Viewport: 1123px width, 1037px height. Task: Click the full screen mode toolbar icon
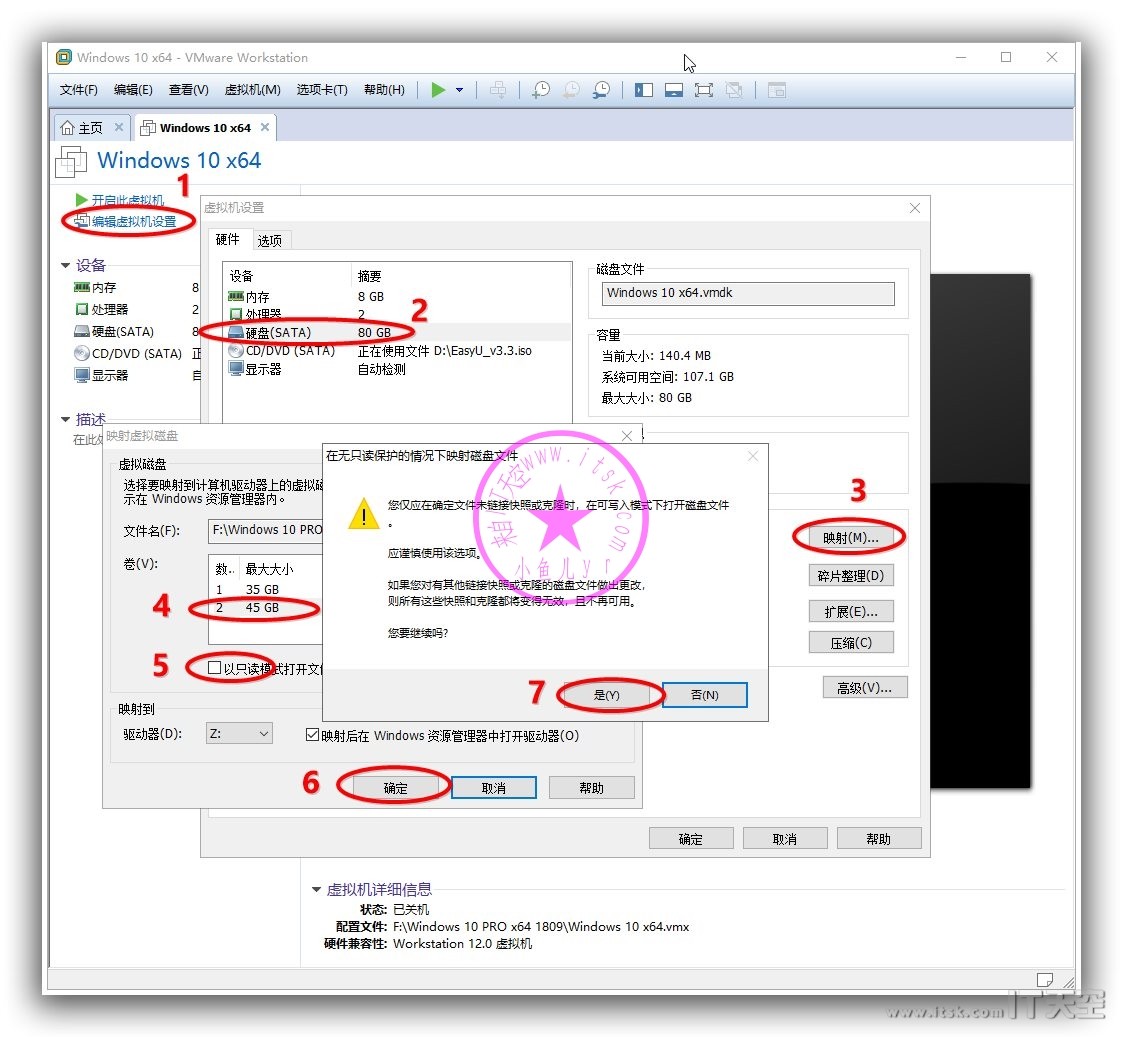point(703,90)
